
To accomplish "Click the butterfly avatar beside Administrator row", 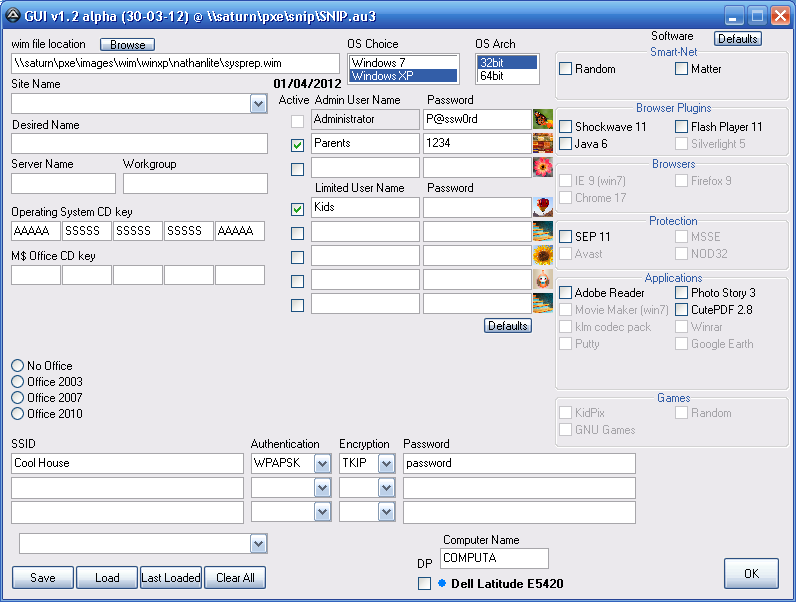I will click(543, 119).
